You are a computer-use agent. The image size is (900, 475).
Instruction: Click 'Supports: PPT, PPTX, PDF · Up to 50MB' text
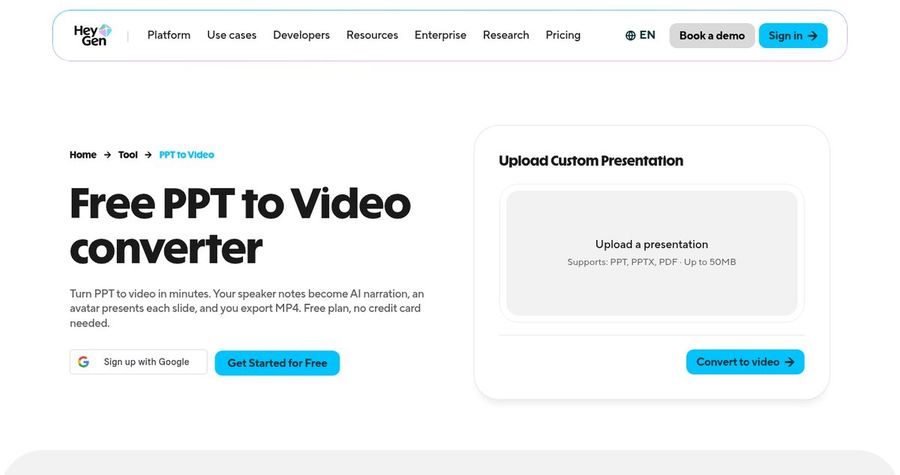(x=651, y=262)
